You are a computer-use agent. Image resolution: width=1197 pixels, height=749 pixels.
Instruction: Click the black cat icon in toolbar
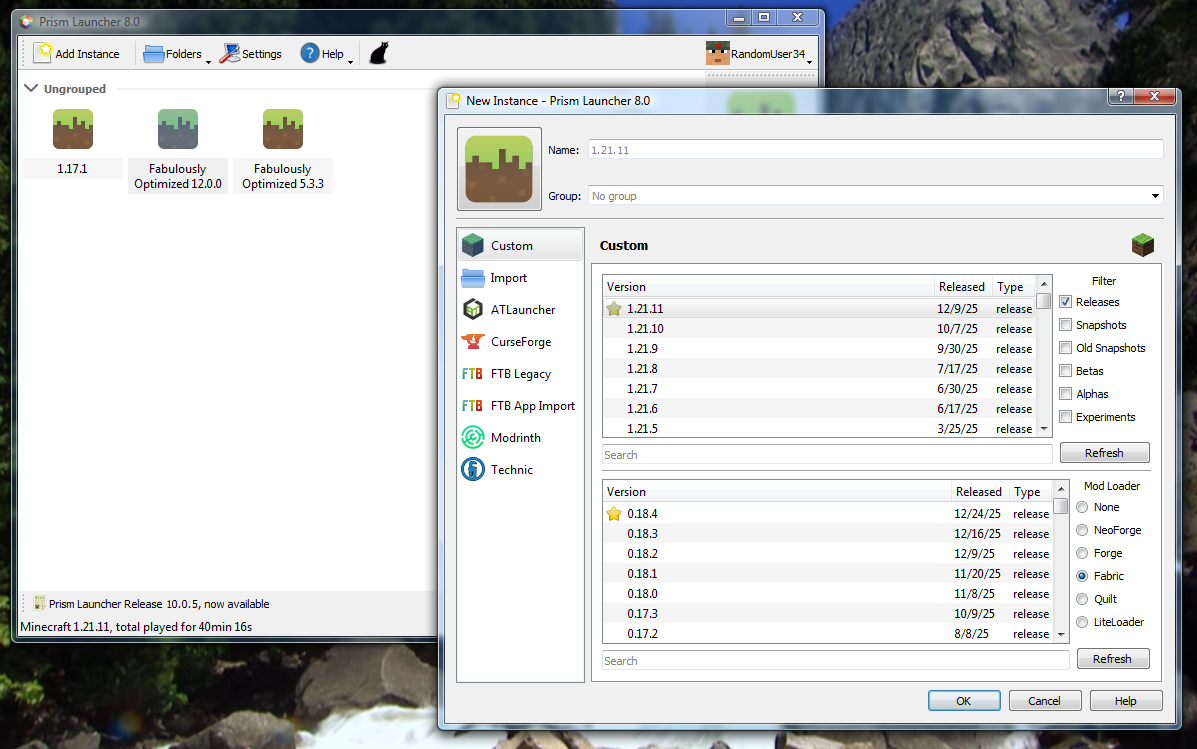pyautogui.click(x=378, y=54)
